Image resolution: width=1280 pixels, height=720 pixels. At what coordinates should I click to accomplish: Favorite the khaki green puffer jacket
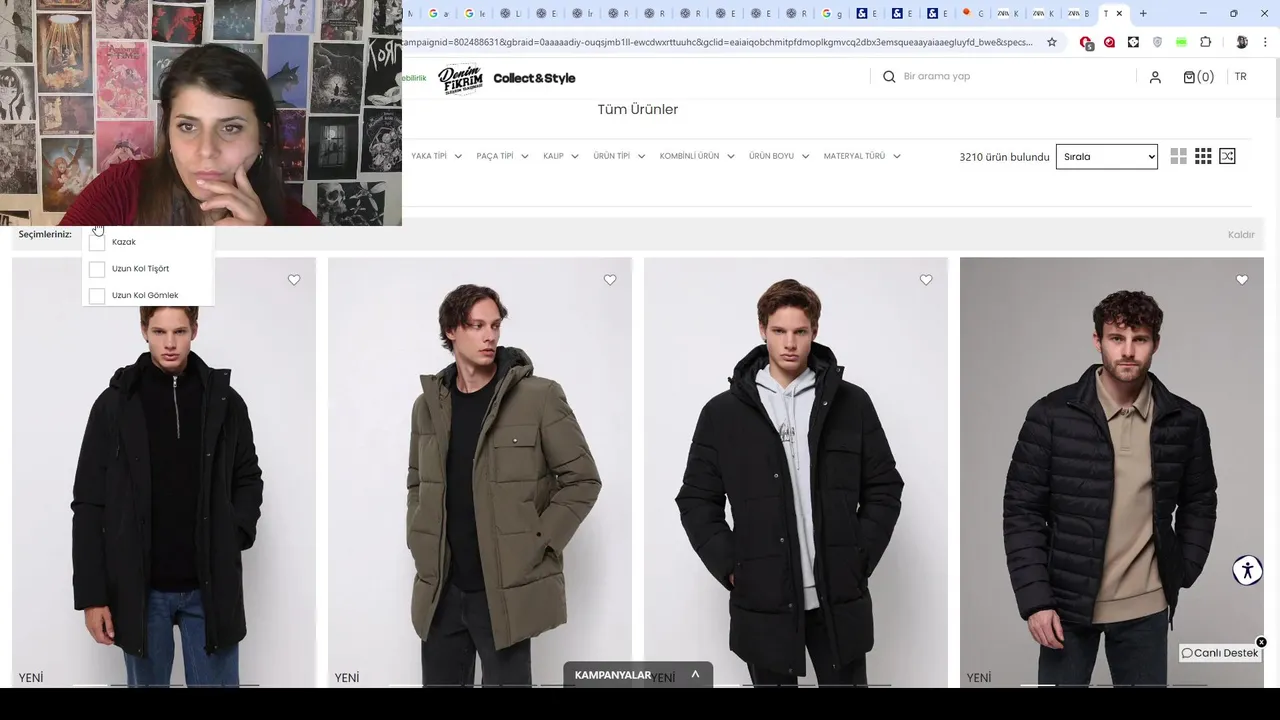point(610,280)
